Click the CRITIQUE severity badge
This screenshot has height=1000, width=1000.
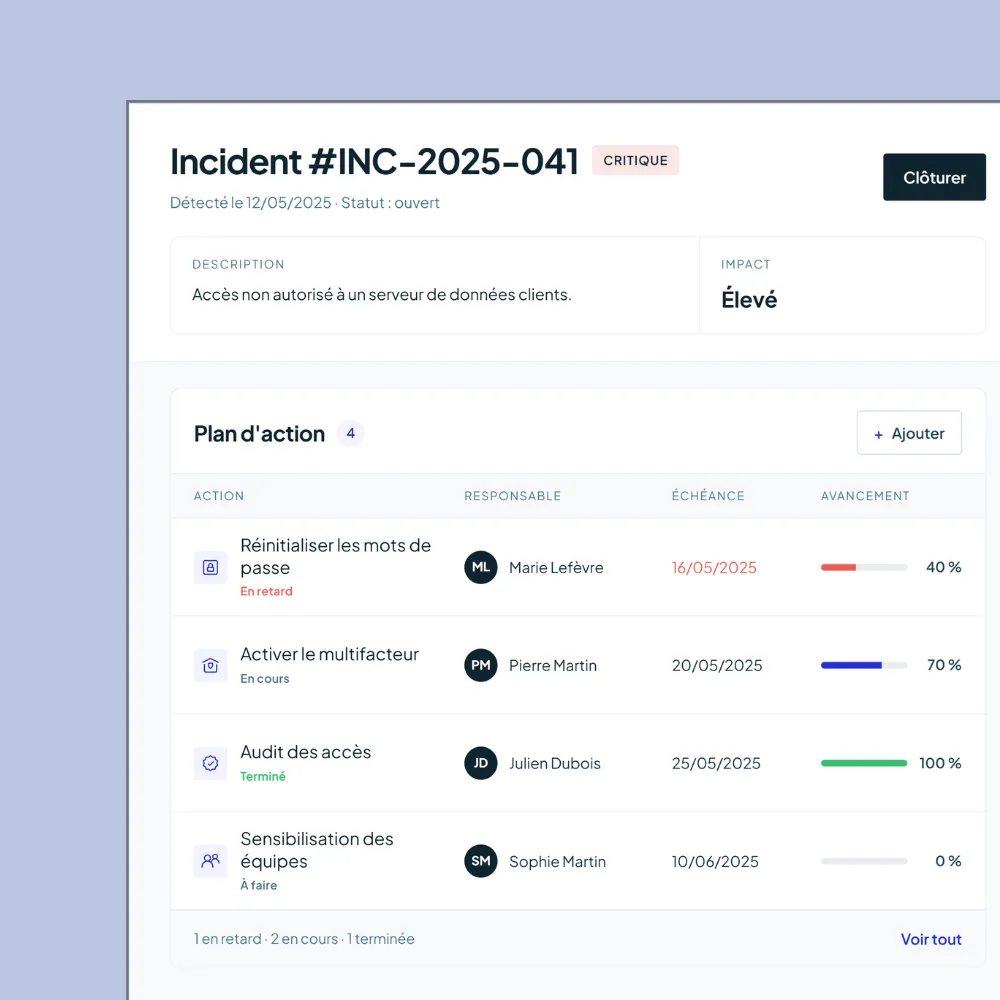click(635, 160)
